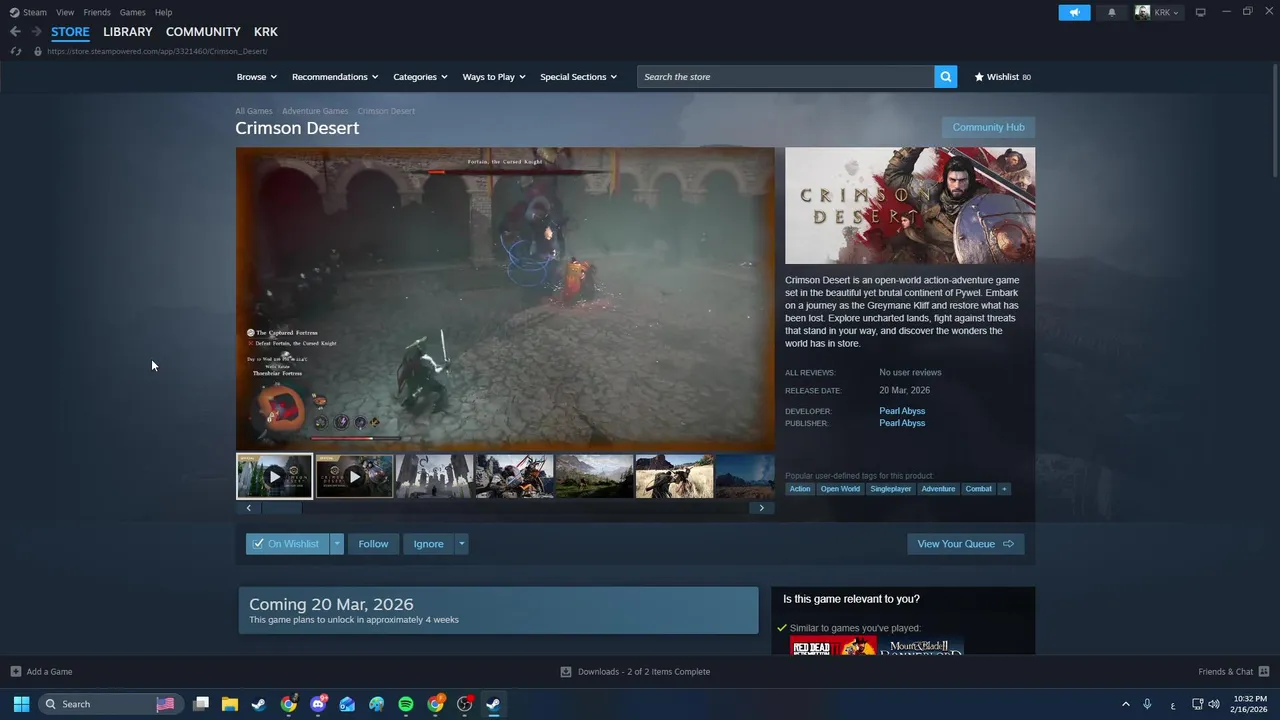Open Discord from the taskbar
The height and width of the screenshot is (720, 1280).
[x=318, y=704]
